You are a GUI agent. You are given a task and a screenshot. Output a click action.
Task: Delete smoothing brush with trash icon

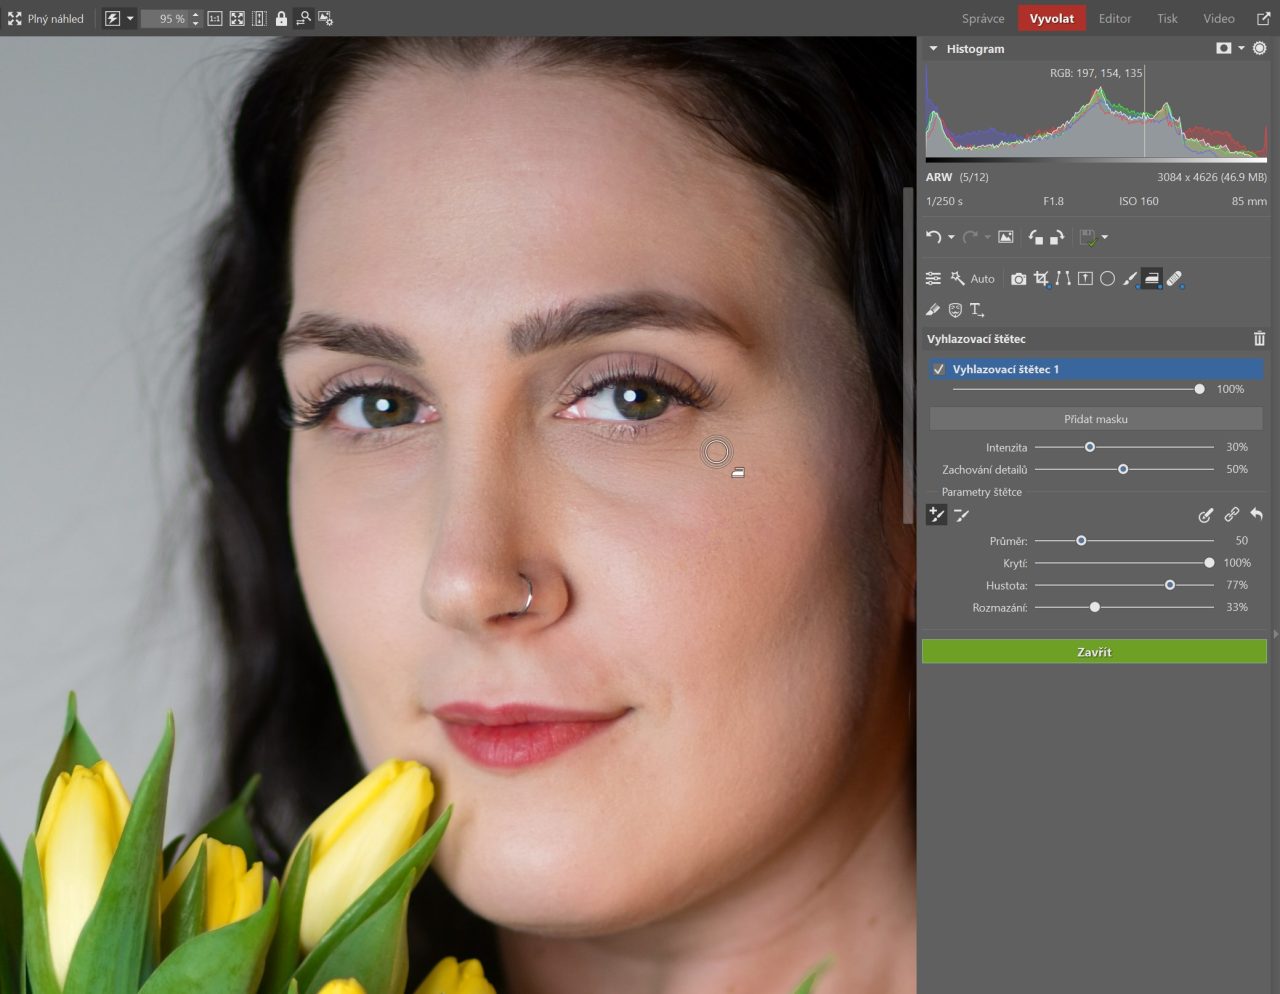click(x=1259, y=339)
